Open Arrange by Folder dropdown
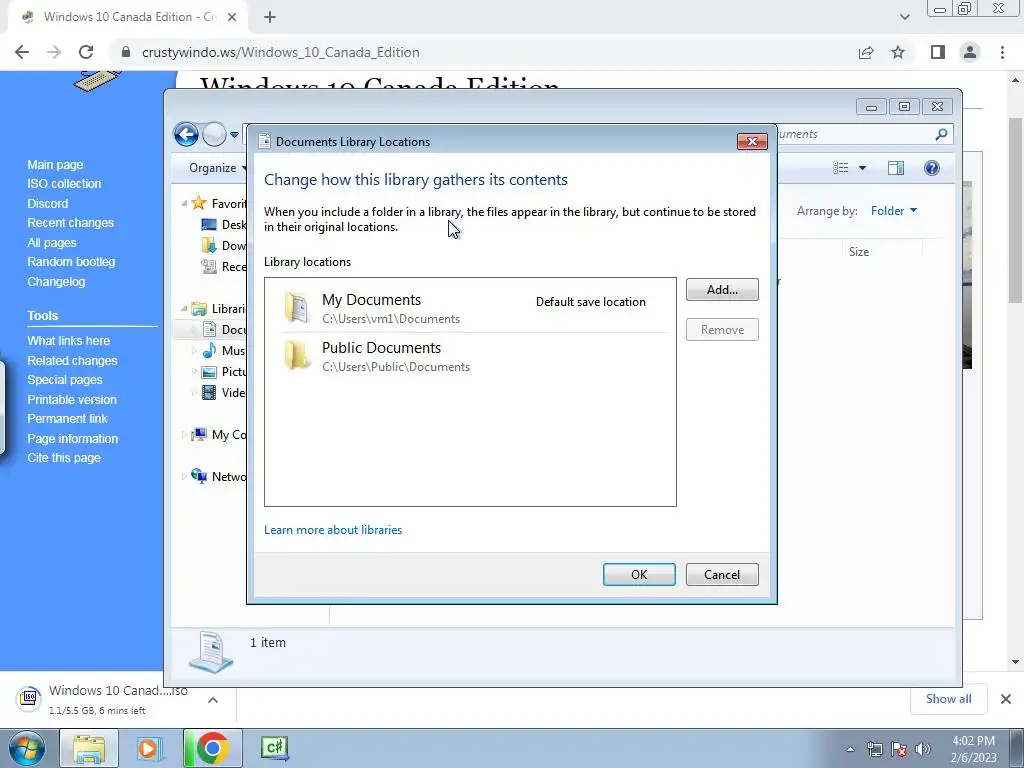This screenshot has width=1024, height=768. point(893,210)
